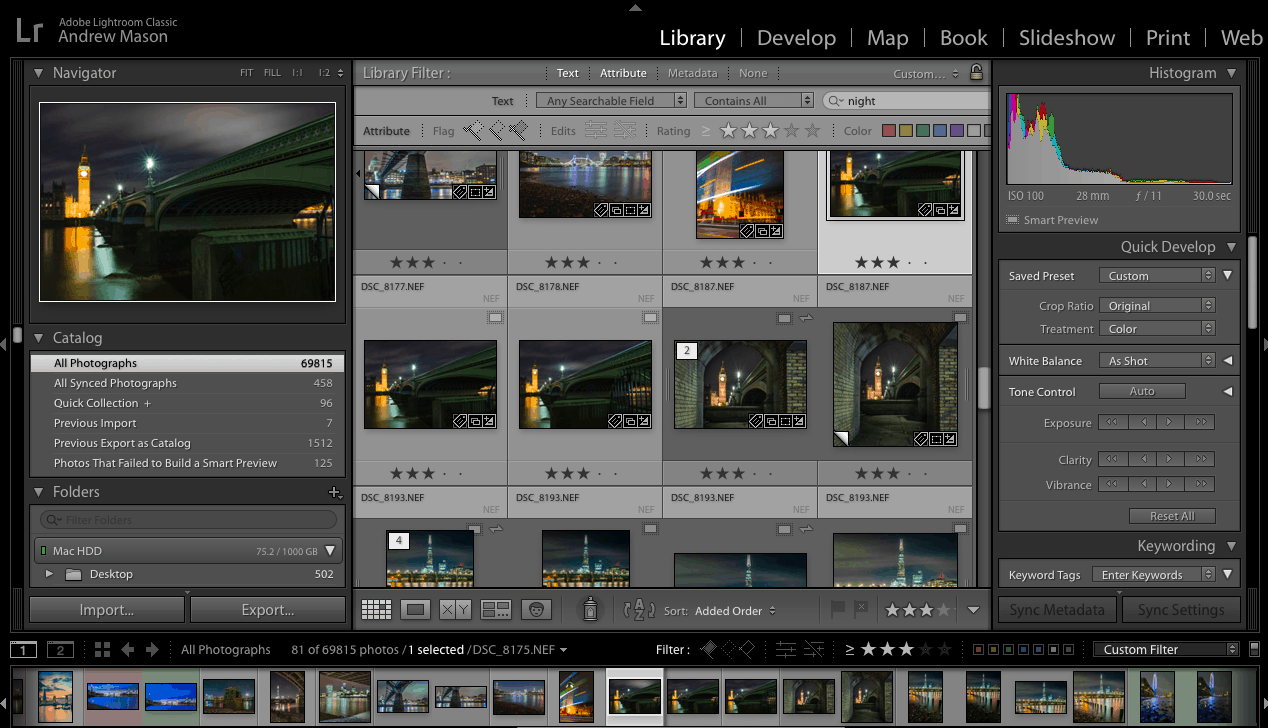Click the filter lock padlock icon
The width and height of the screenshot is (1268, 728).
point(977,72)
